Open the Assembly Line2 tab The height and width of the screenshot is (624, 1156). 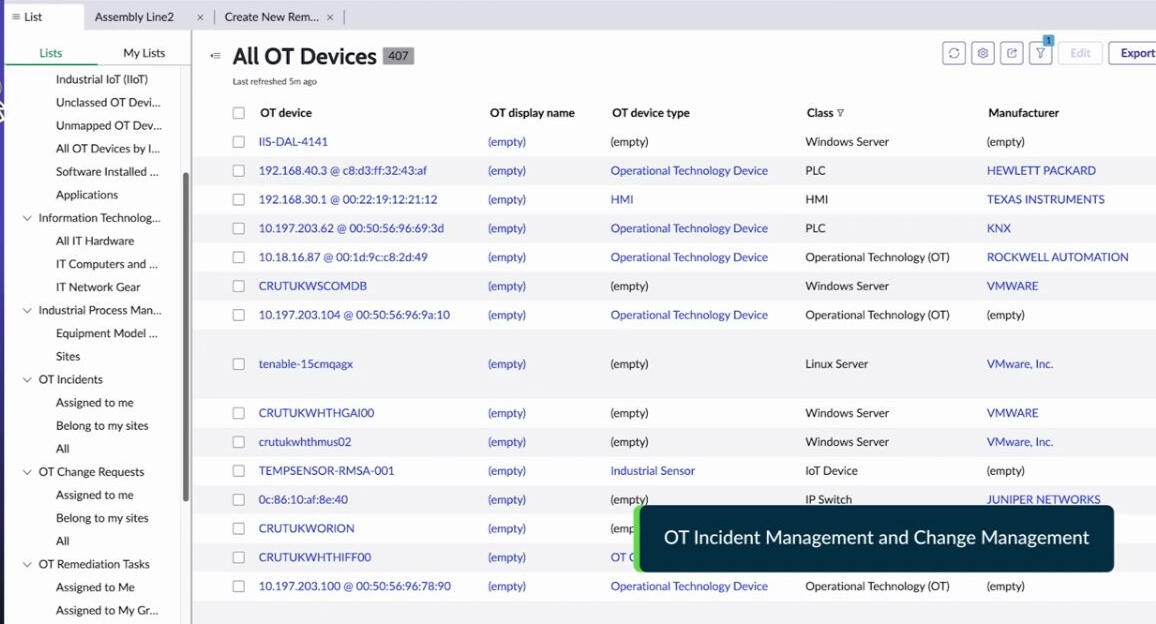[x=134, y=17]
